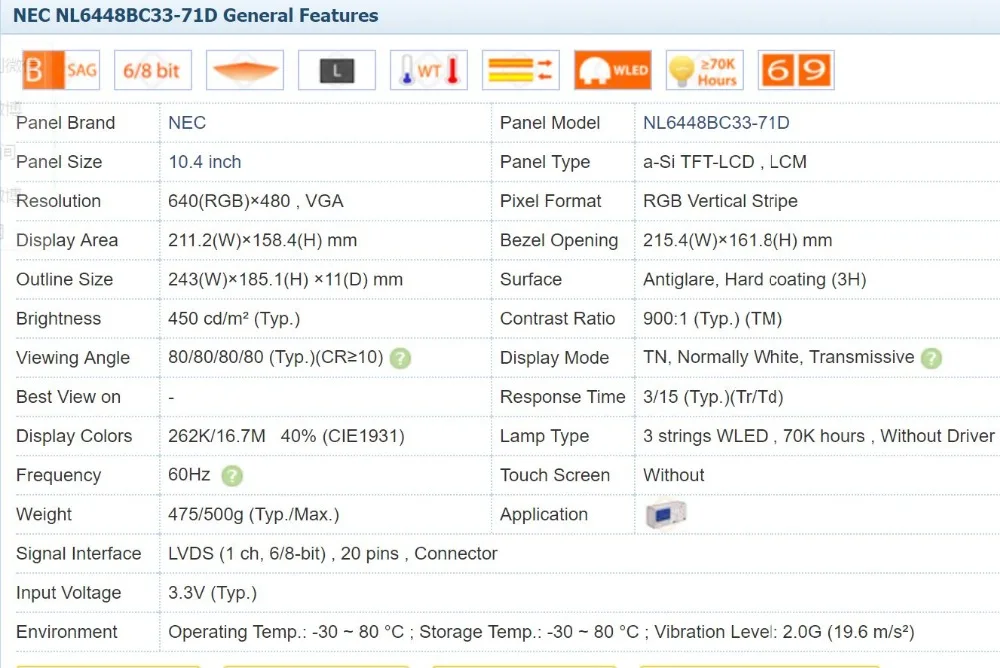Click the help icon beside Display Mode value
Image resolution: width=1000 pixels, height=668 pixels.
[931, 359]
